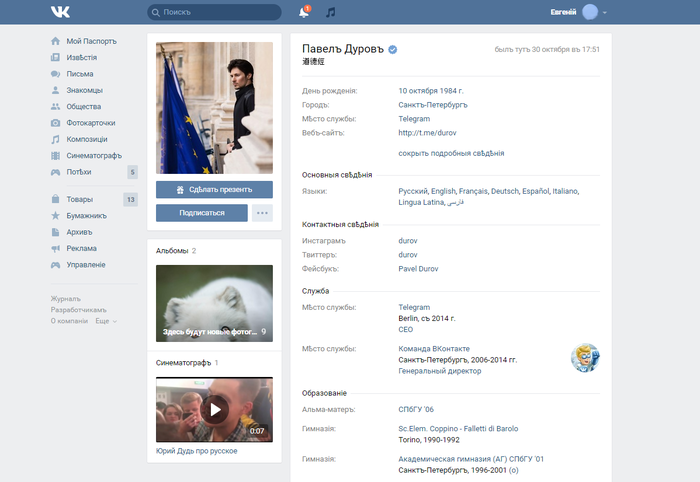Open the notifications bell
Image resolution: width=700 pixels, height=482 pixels.
coord(304,13)
